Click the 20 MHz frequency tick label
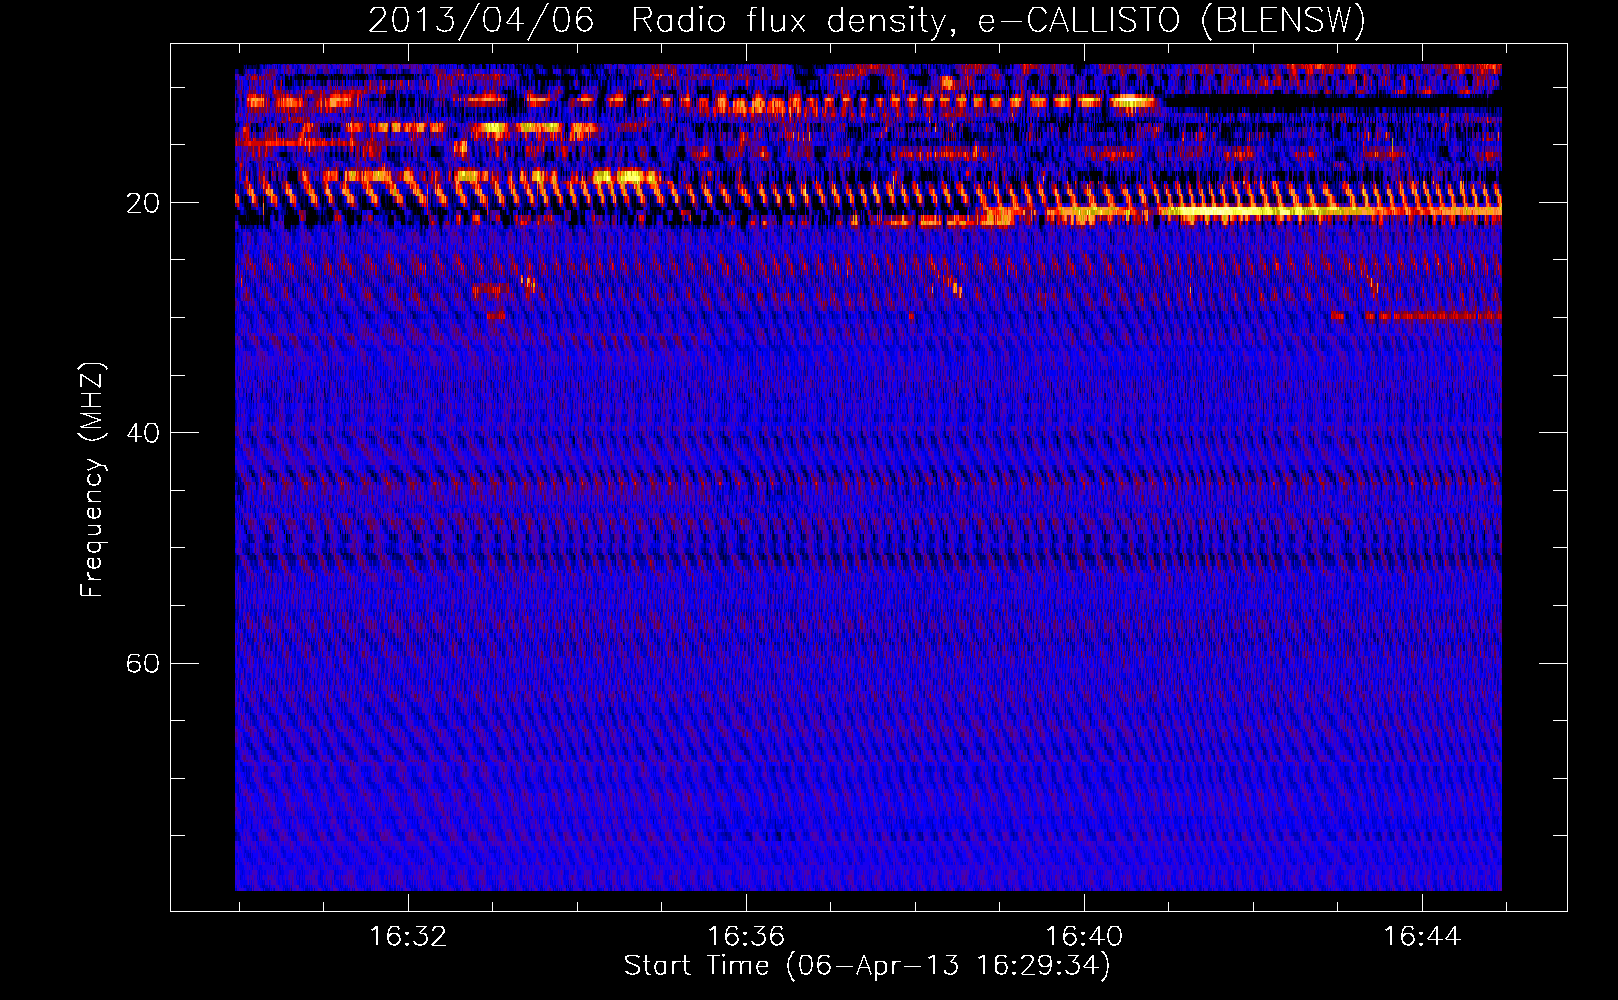Screen dimensions: 1618x1000 (x=143, y=204)
